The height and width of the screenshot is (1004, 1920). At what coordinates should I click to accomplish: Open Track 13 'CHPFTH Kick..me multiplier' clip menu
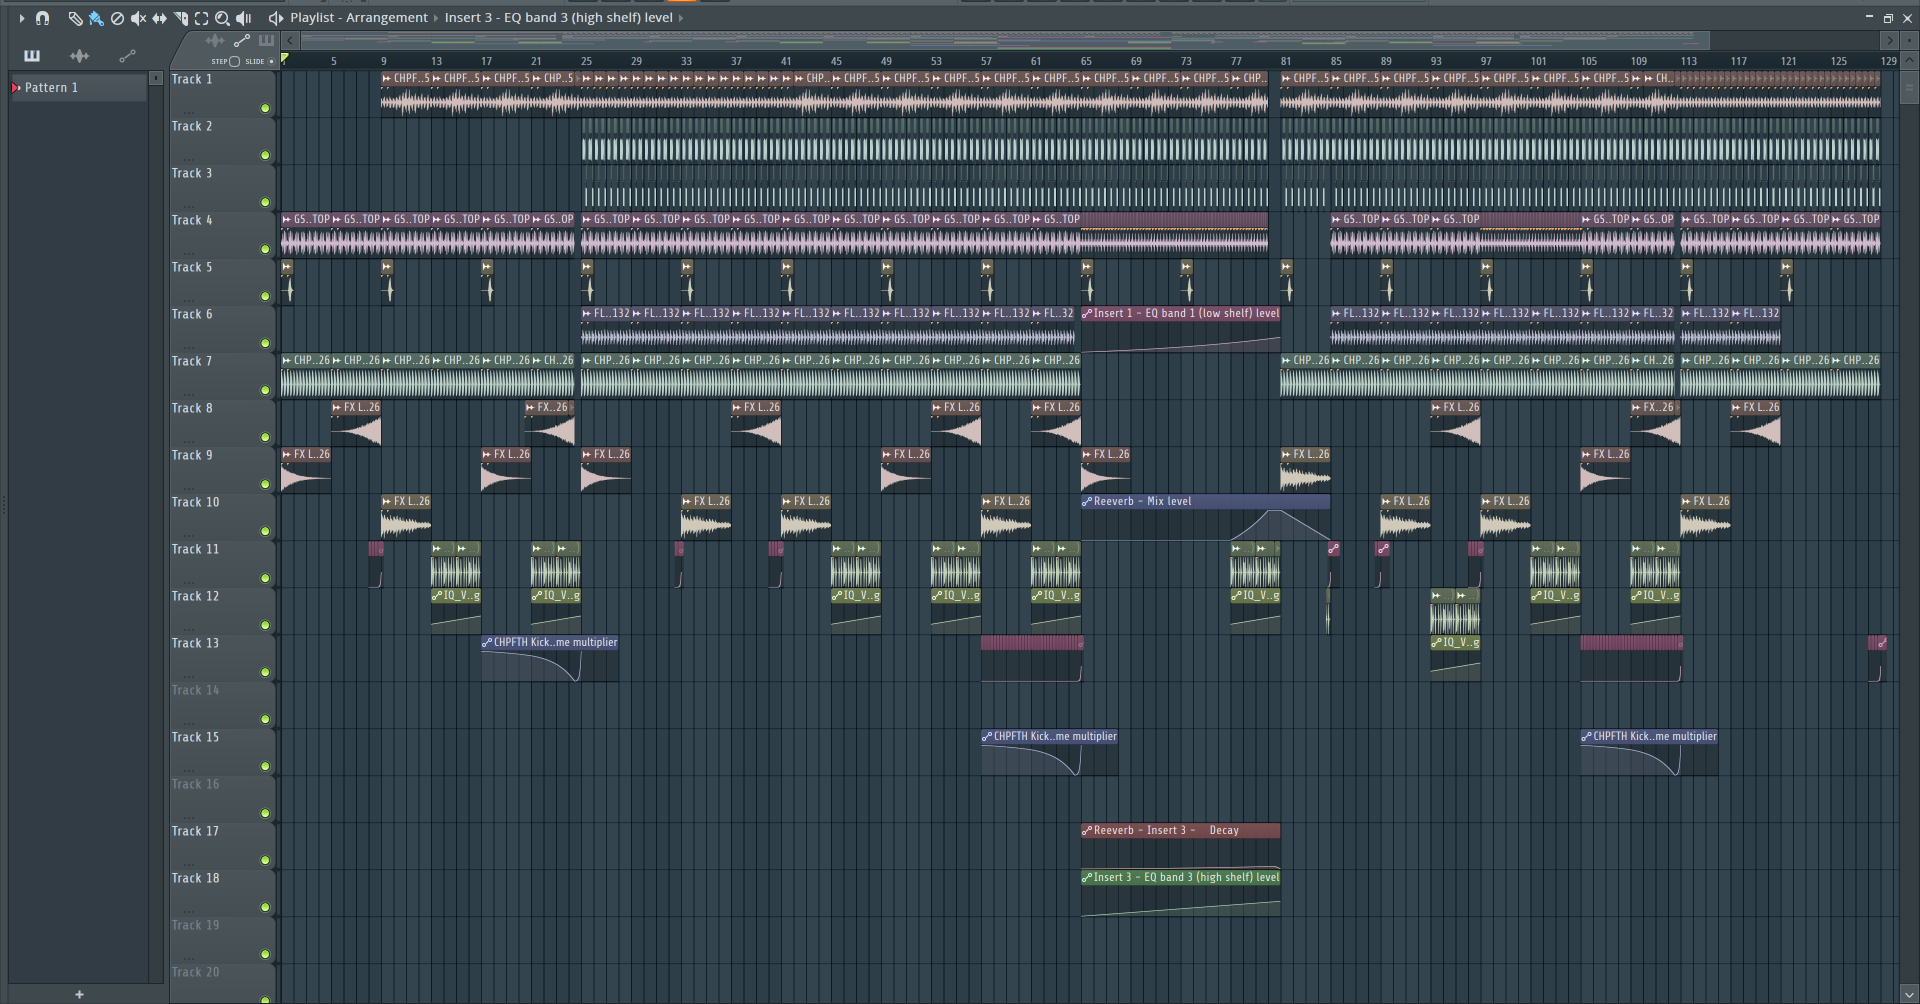coord(487,643)
